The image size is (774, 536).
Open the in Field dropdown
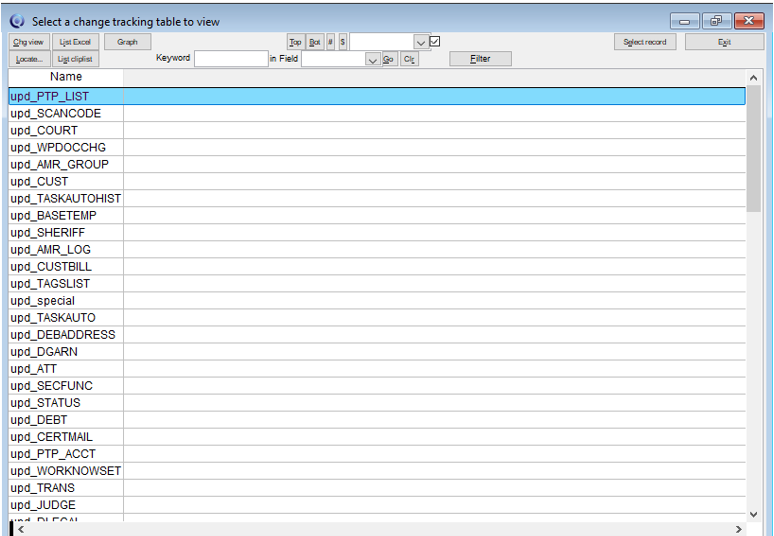pos(373,59)
